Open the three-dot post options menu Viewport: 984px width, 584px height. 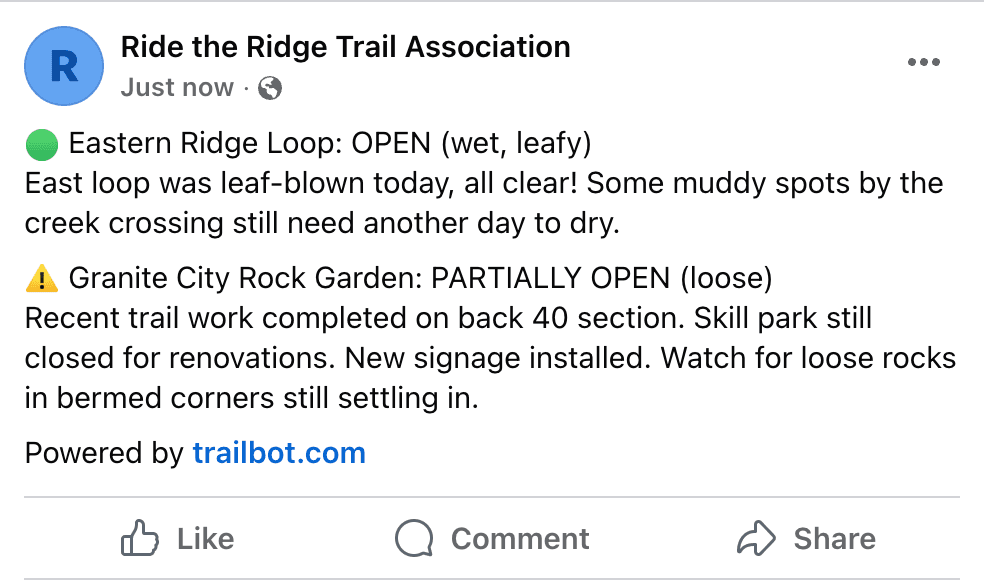pyautogui.click(x=923, y=63)
